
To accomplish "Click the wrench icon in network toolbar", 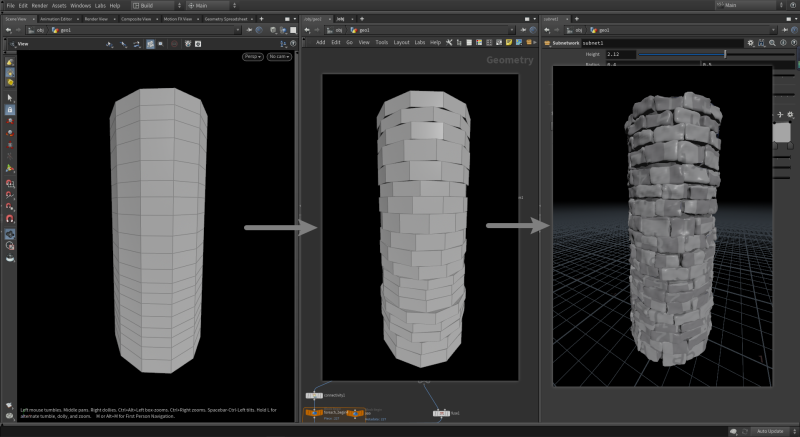I will tap(450, 42).
